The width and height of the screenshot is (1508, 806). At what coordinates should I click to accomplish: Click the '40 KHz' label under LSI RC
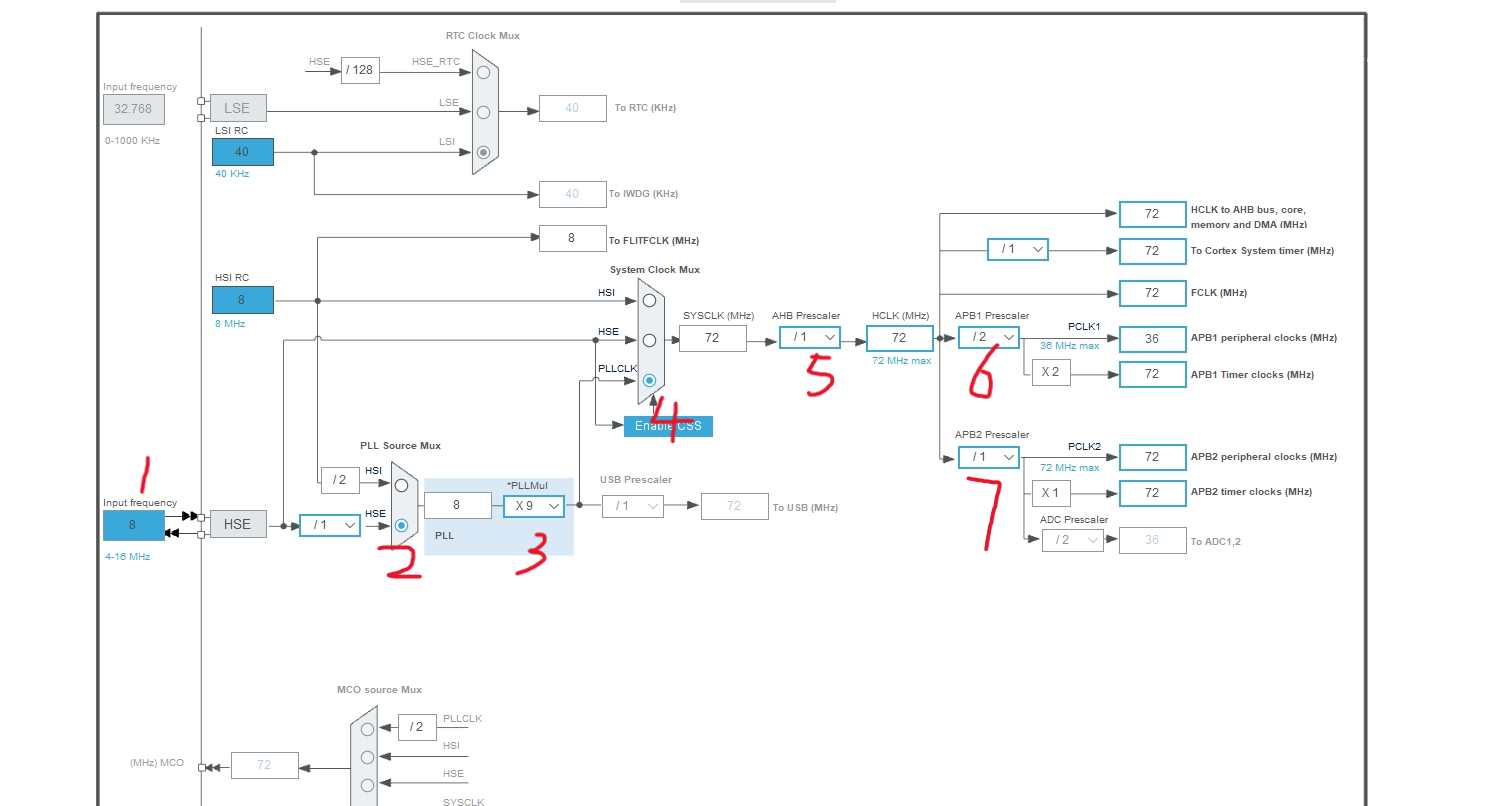[232, 173]
